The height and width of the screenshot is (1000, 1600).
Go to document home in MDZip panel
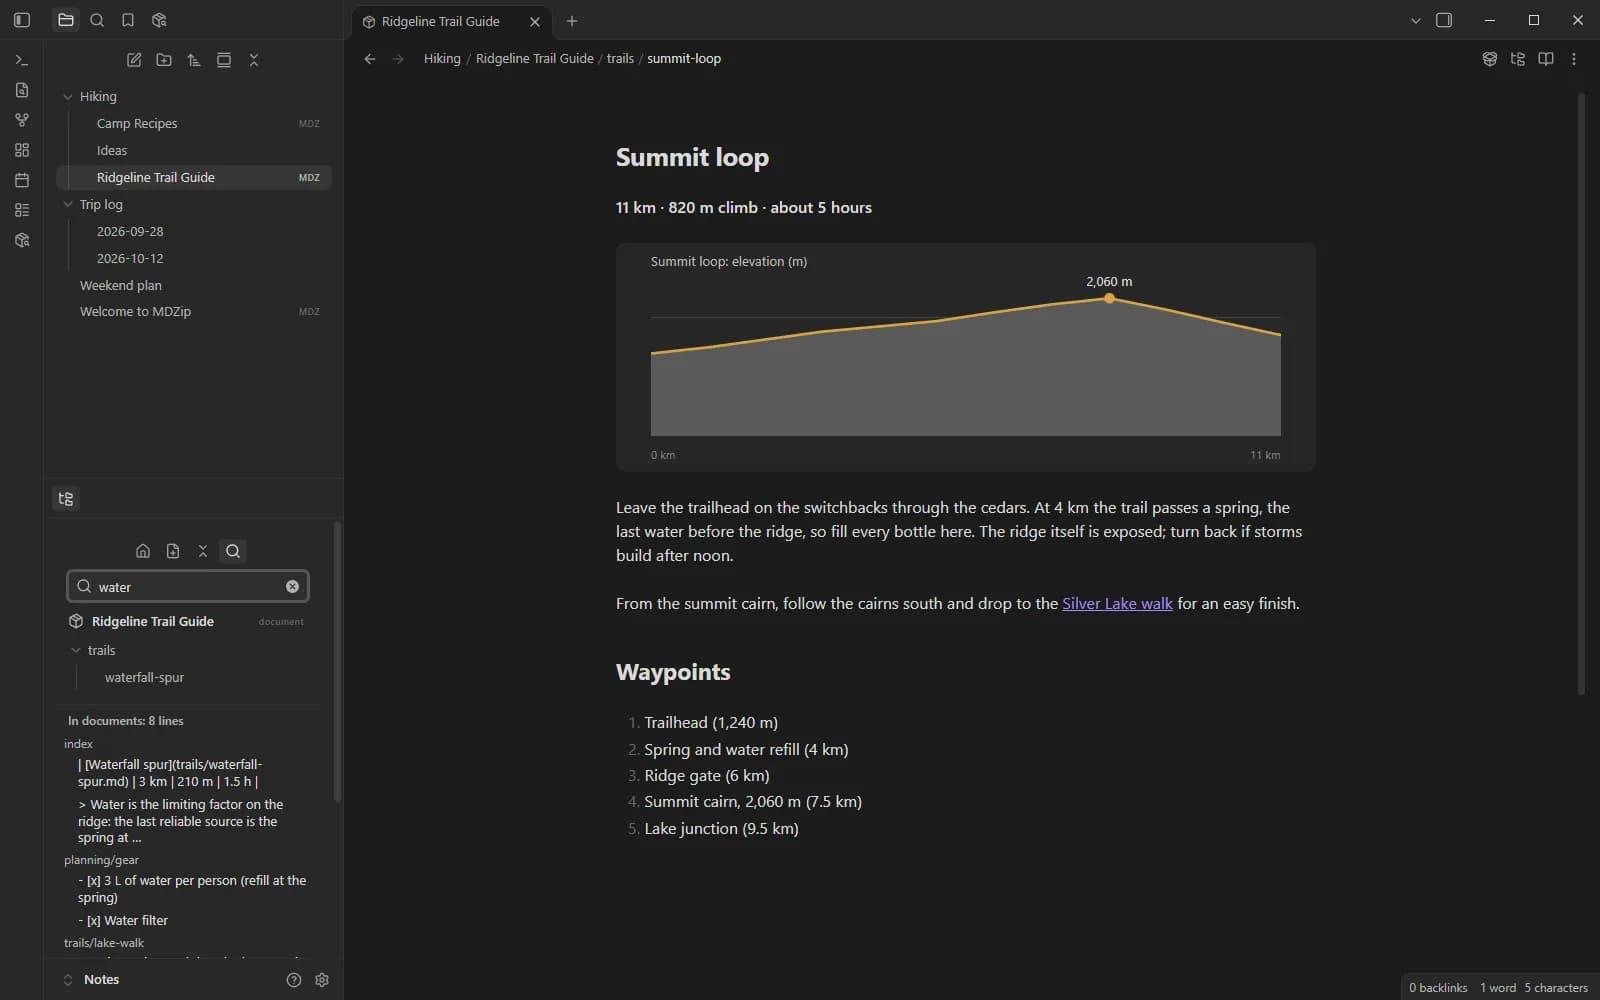click(x=143, y=551)
